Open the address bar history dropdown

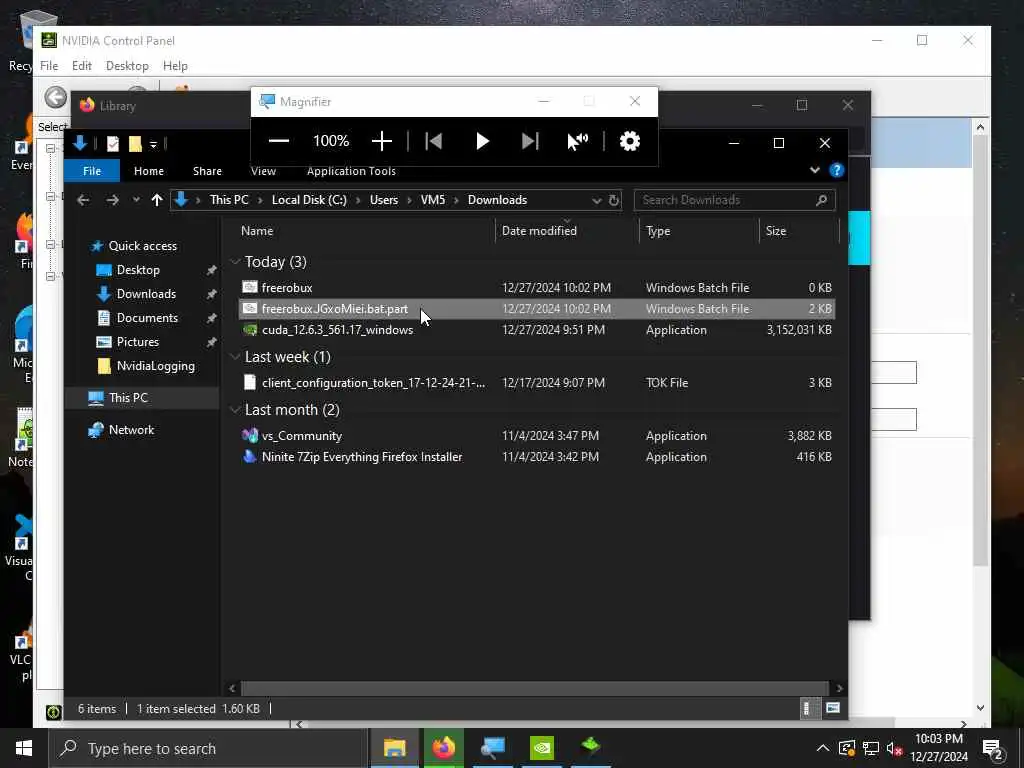[596, 200]
